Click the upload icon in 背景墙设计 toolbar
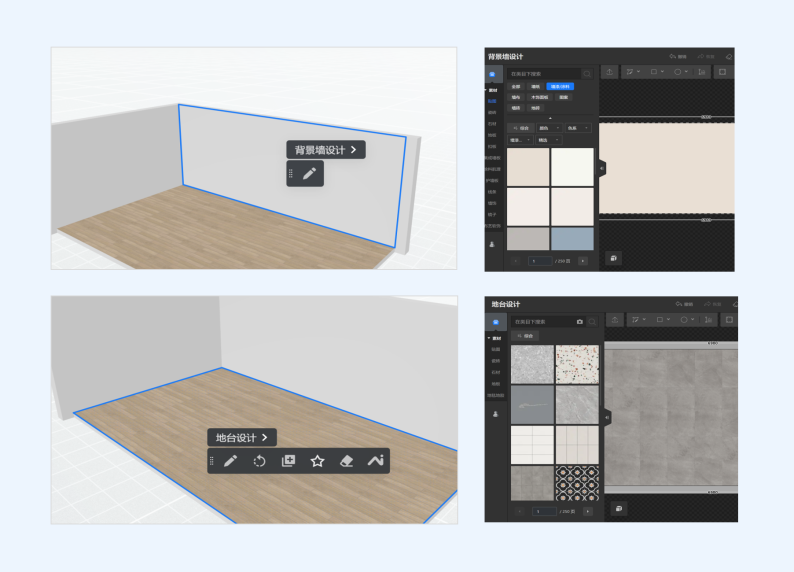794x572 pixels. click(609, 72)
